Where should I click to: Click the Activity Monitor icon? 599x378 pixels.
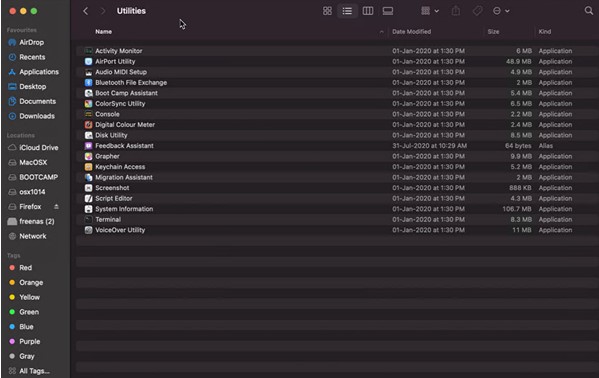89,51
